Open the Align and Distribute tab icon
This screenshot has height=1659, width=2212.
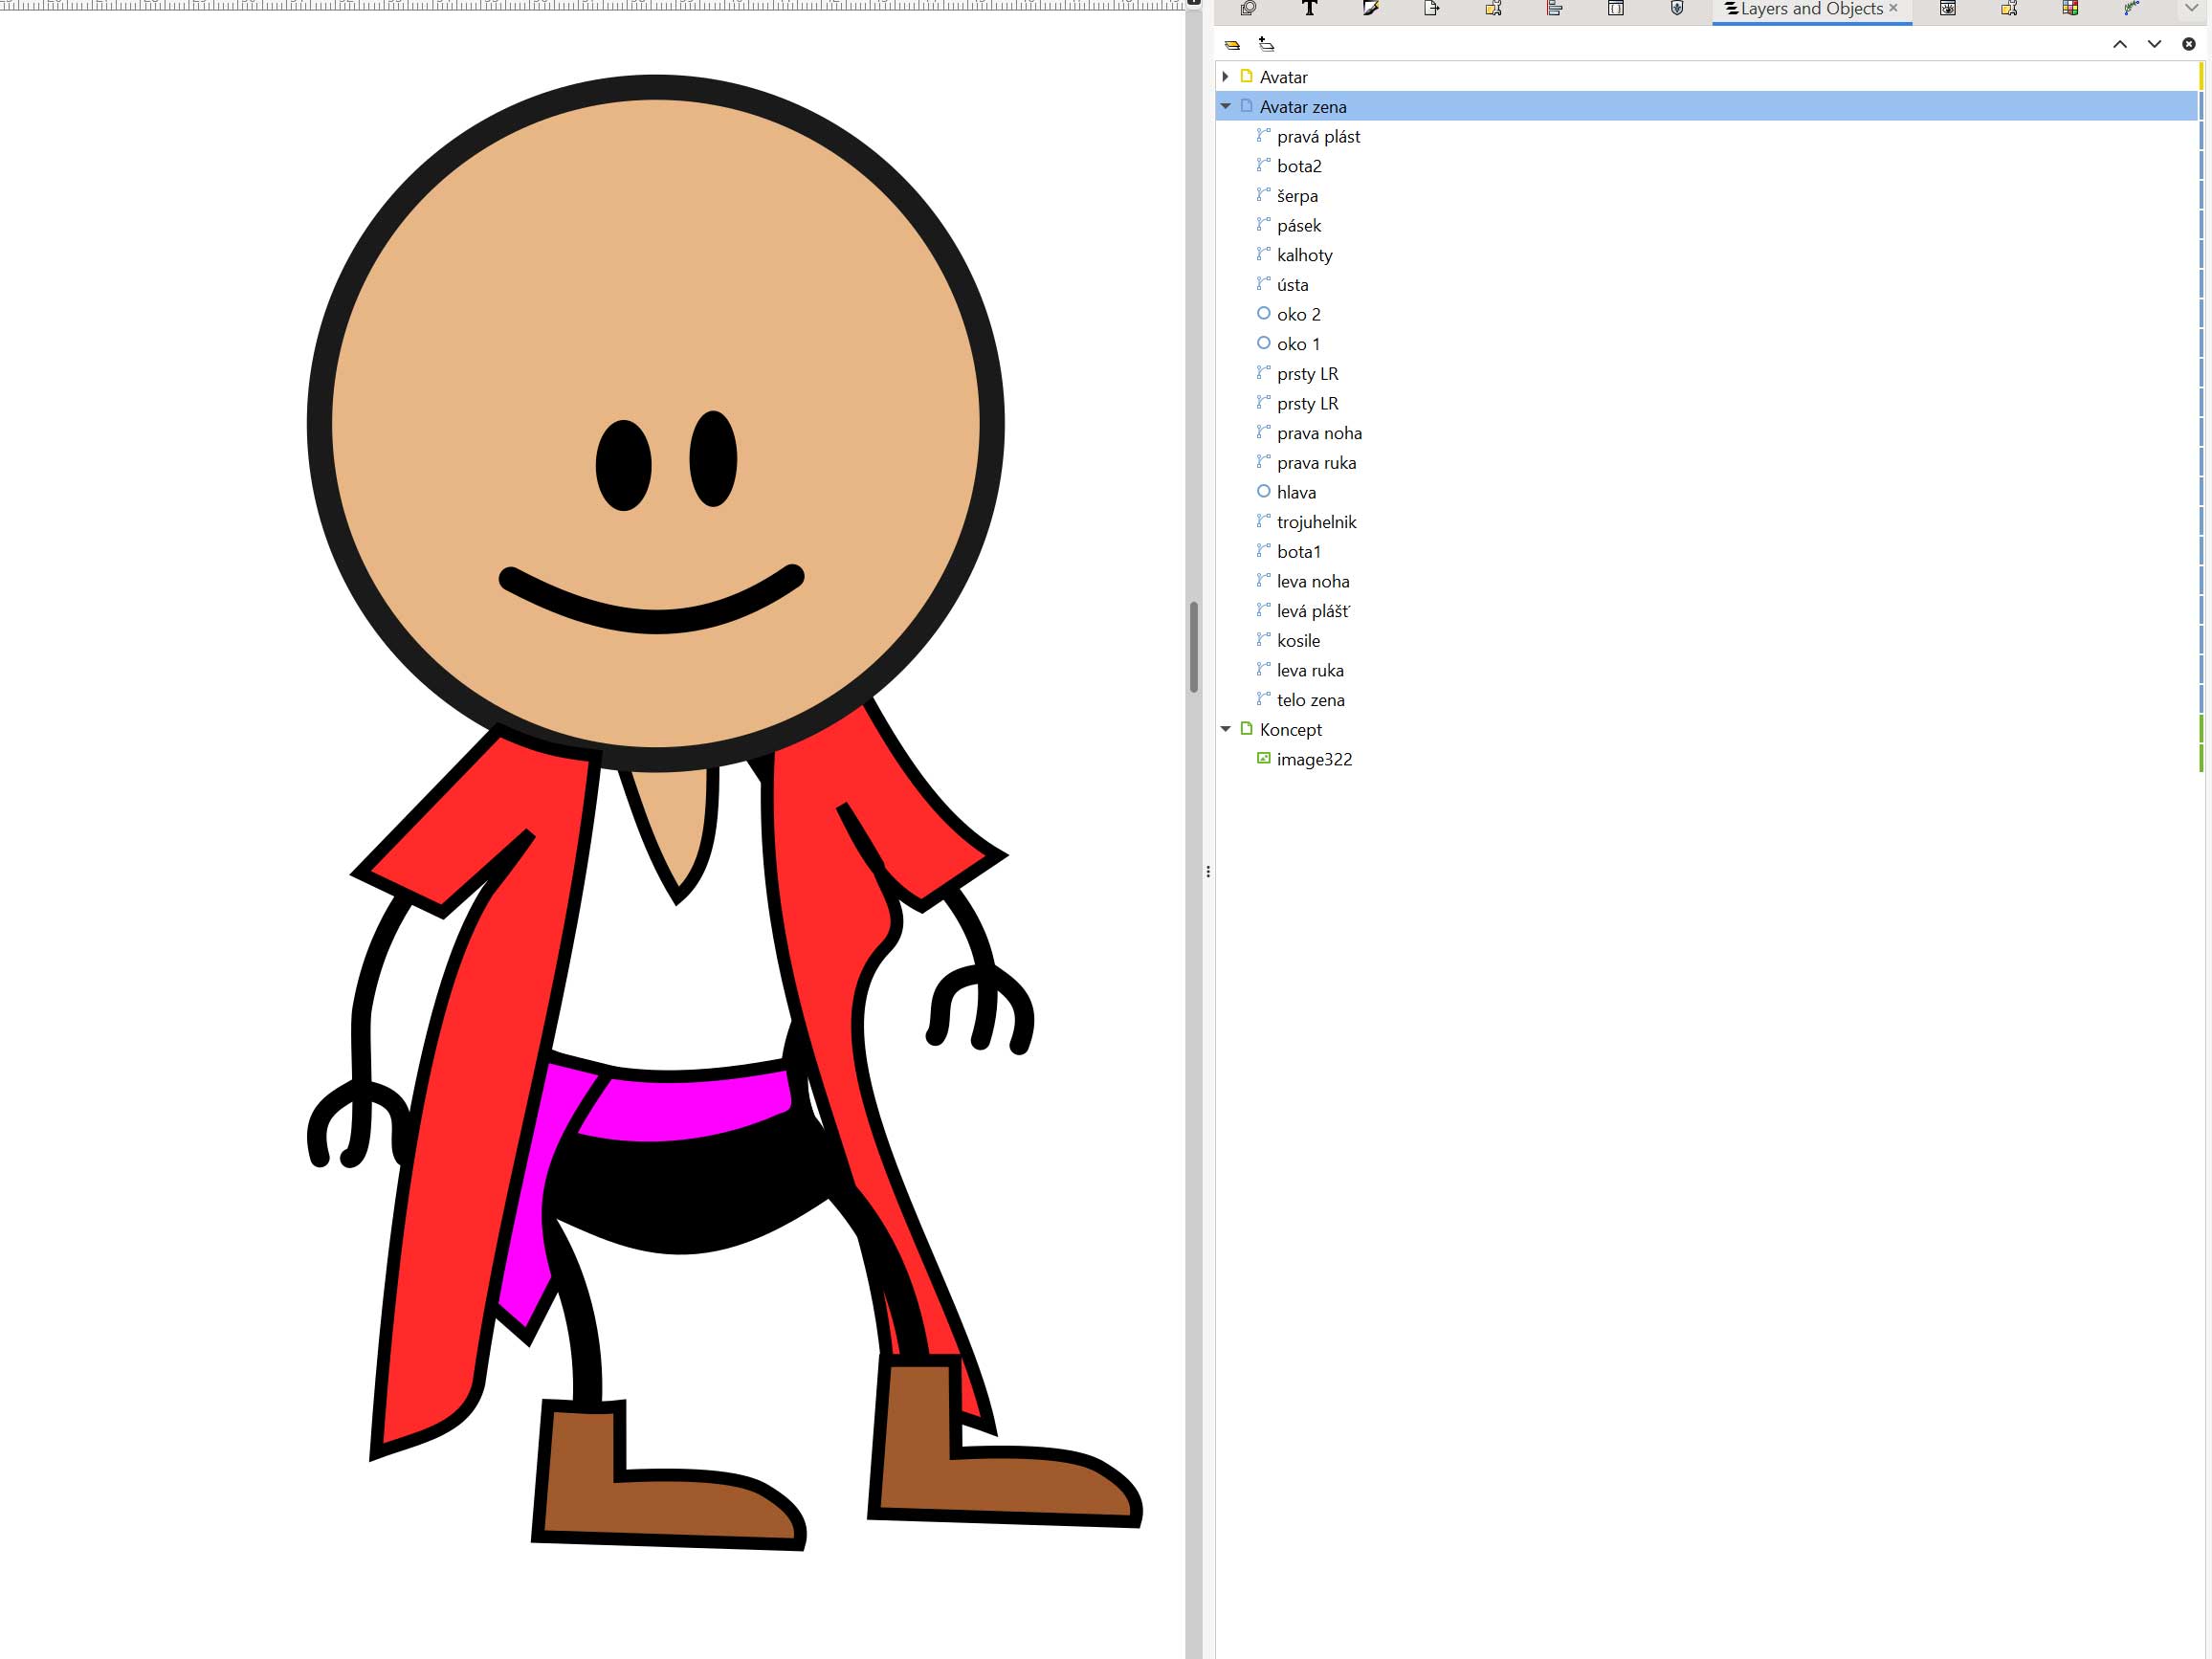pyautogui.click(x=1554, y=9)
